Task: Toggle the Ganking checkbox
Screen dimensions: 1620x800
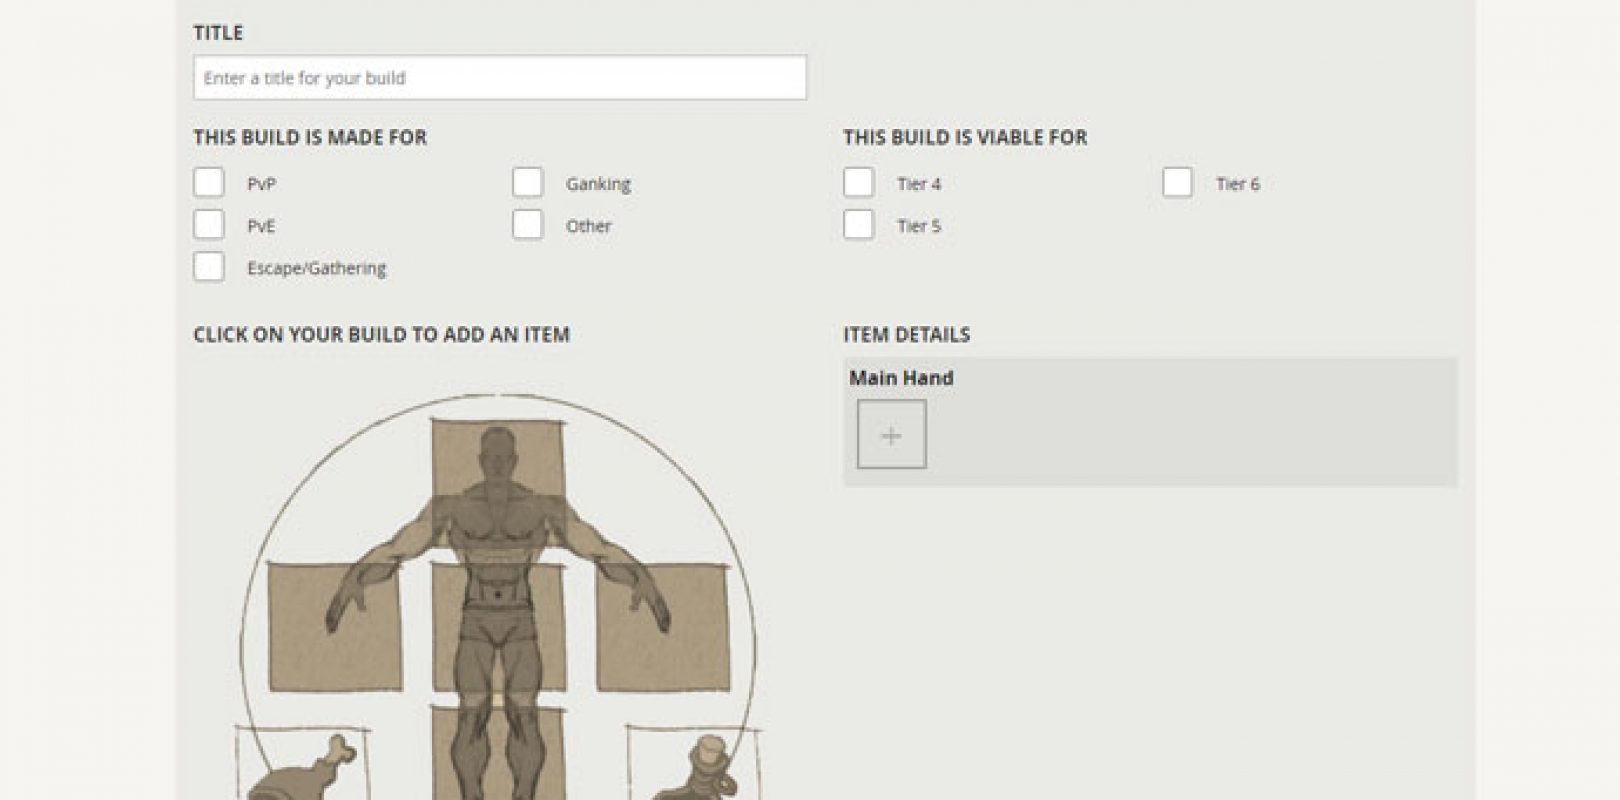Action: pos(528,183)
